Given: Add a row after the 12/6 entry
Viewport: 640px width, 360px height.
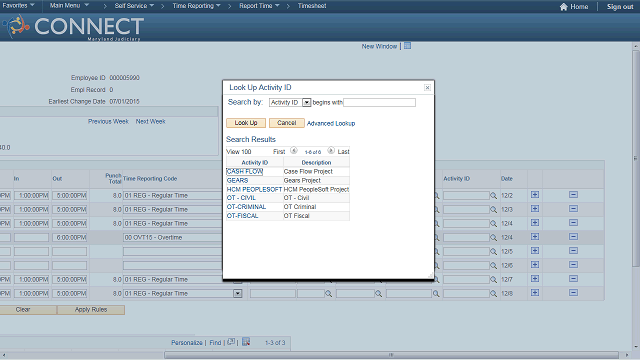Looking at the screenshot, I should (535, 264).
